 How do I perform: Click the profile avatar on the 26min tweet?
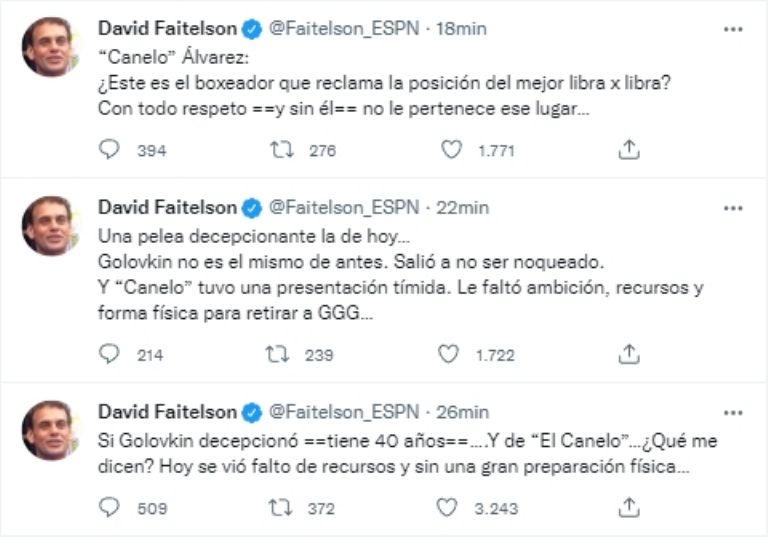pos(50,429)
